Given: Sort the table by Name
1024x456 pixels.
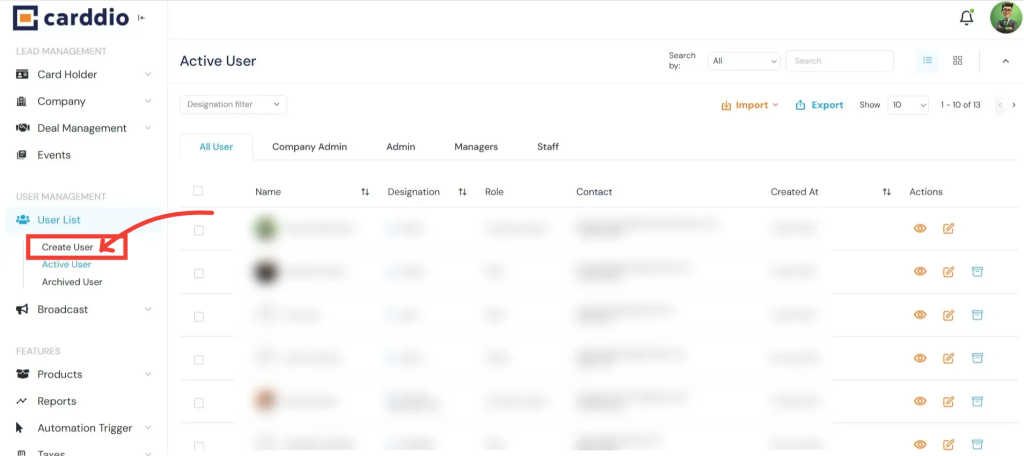Looking at the screenshot, I should pyautogui.click(x=365, y=192).
